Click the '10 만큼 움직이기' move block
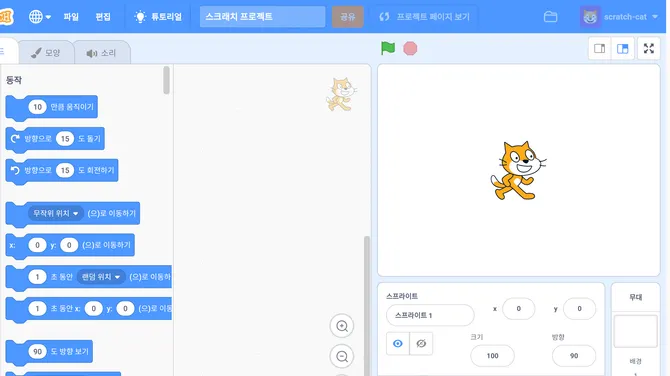The height and width of the screenshot is (376, 670). point(51,107)
